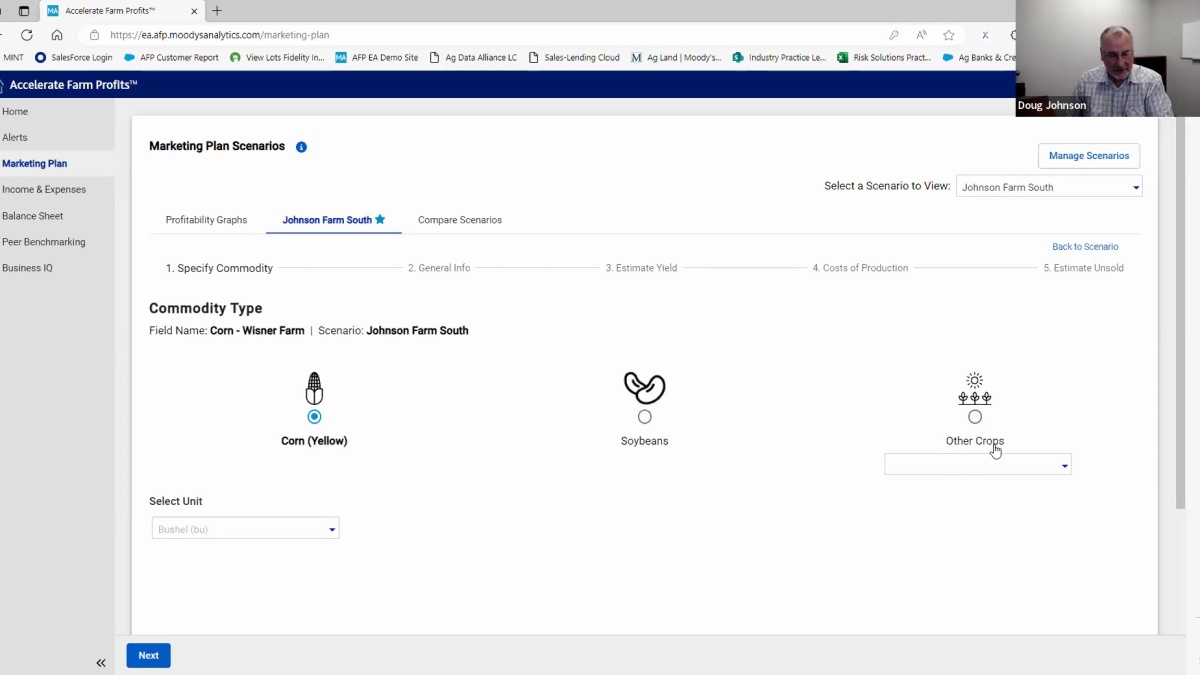Open the MINT bookmark
This screenshot has width=1200, height=675.
(x=13, y=57)
